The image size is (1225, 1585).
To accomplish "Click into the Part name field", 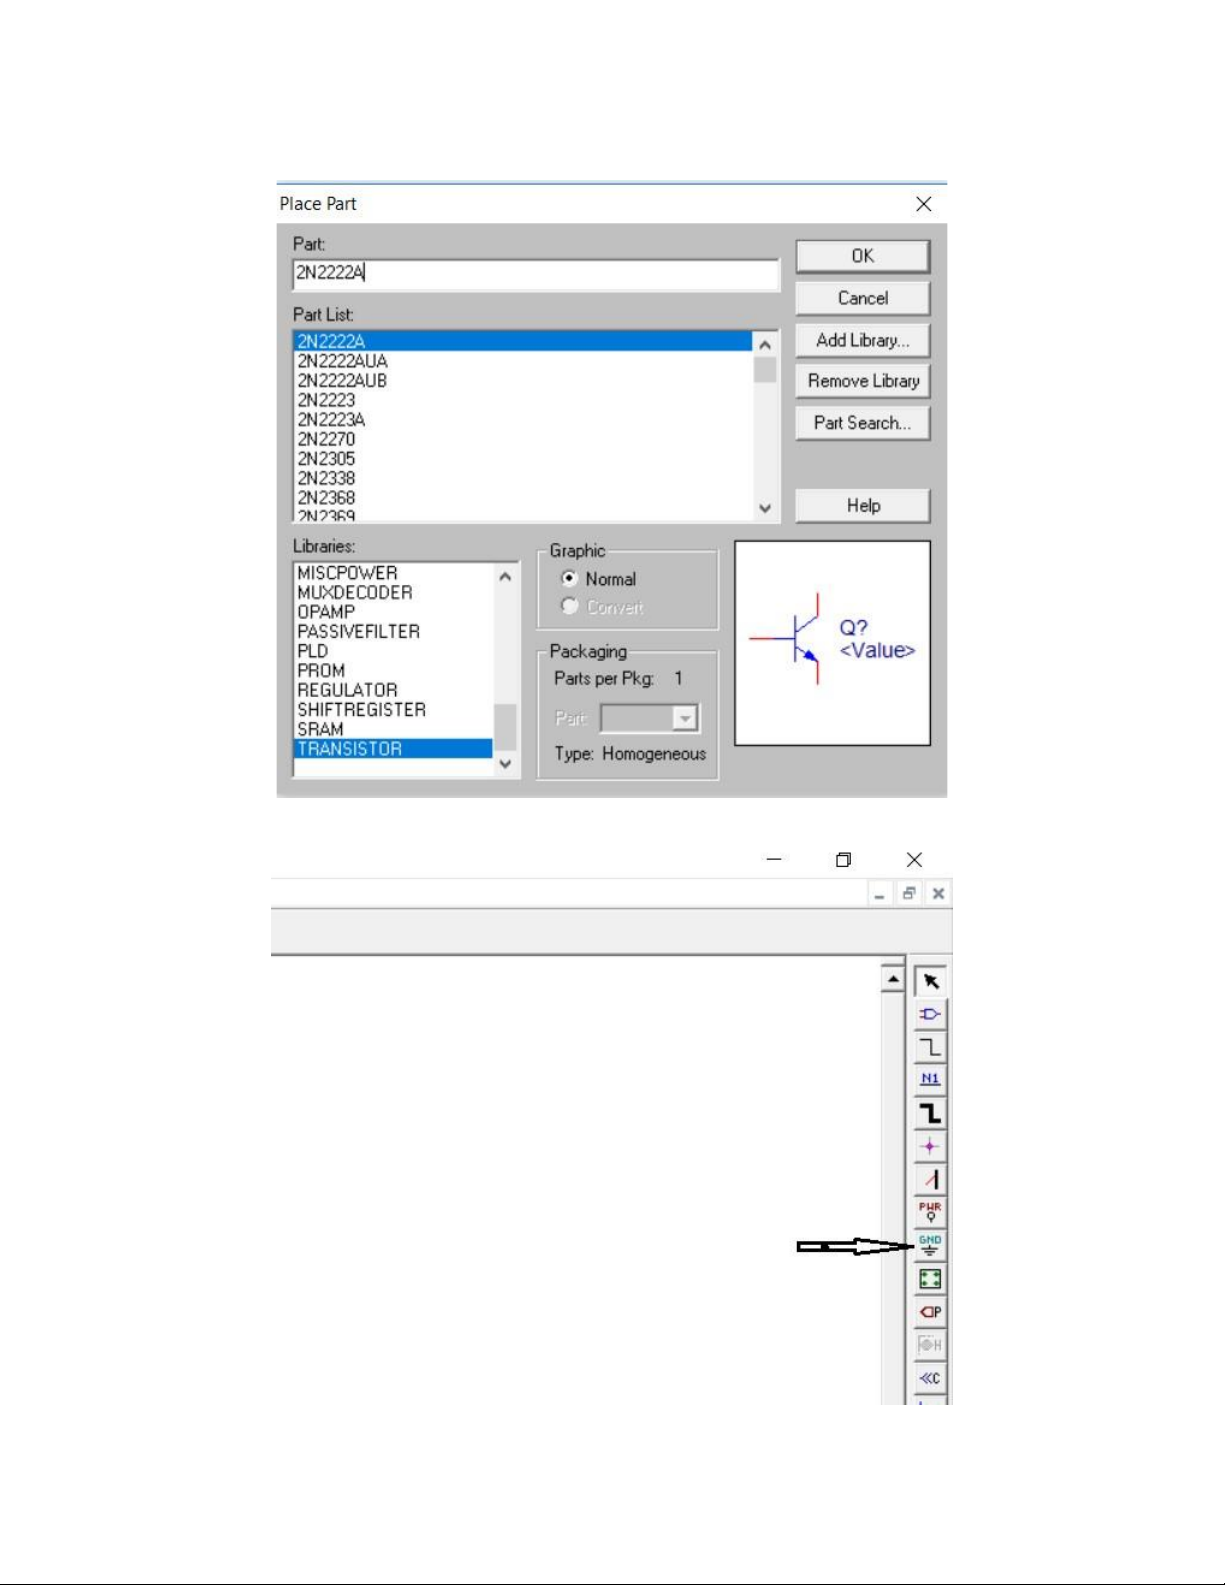I will tap(535, 273).
